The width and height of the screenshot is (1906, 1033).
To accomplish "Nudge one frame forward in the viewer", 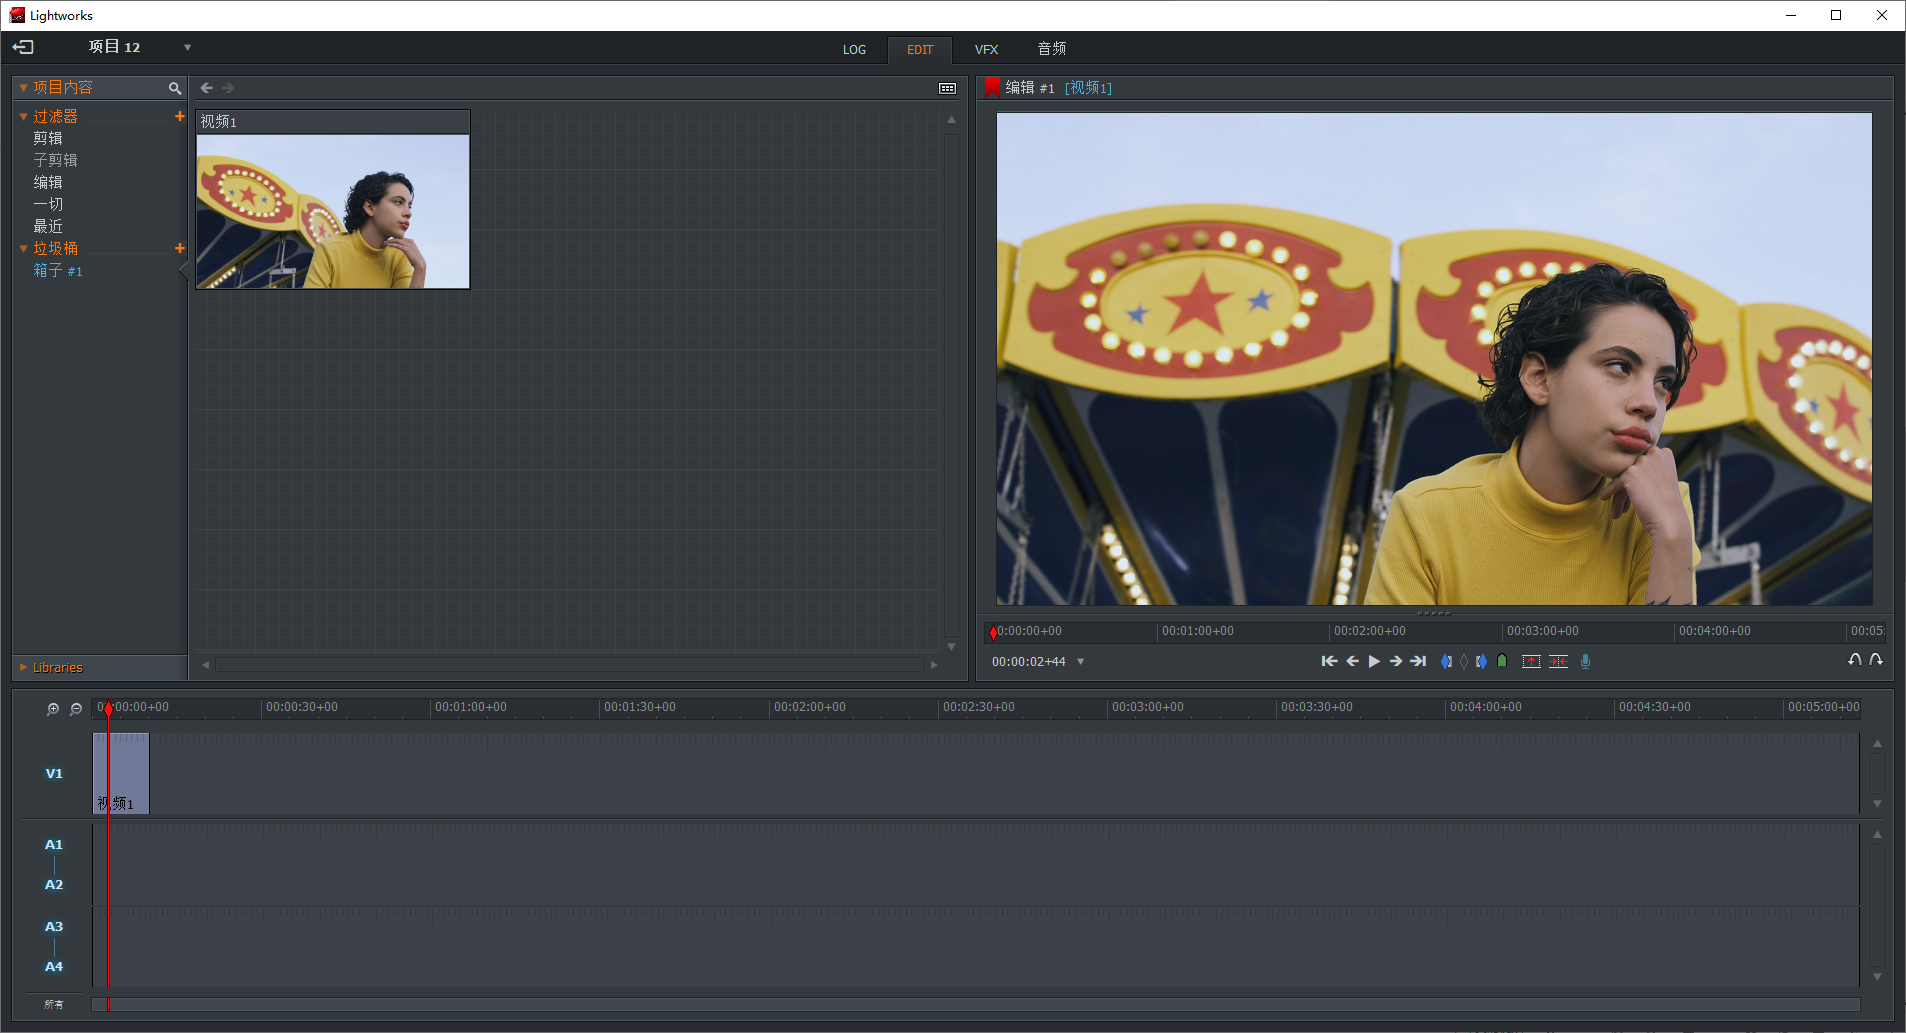I will point(1396,661).
